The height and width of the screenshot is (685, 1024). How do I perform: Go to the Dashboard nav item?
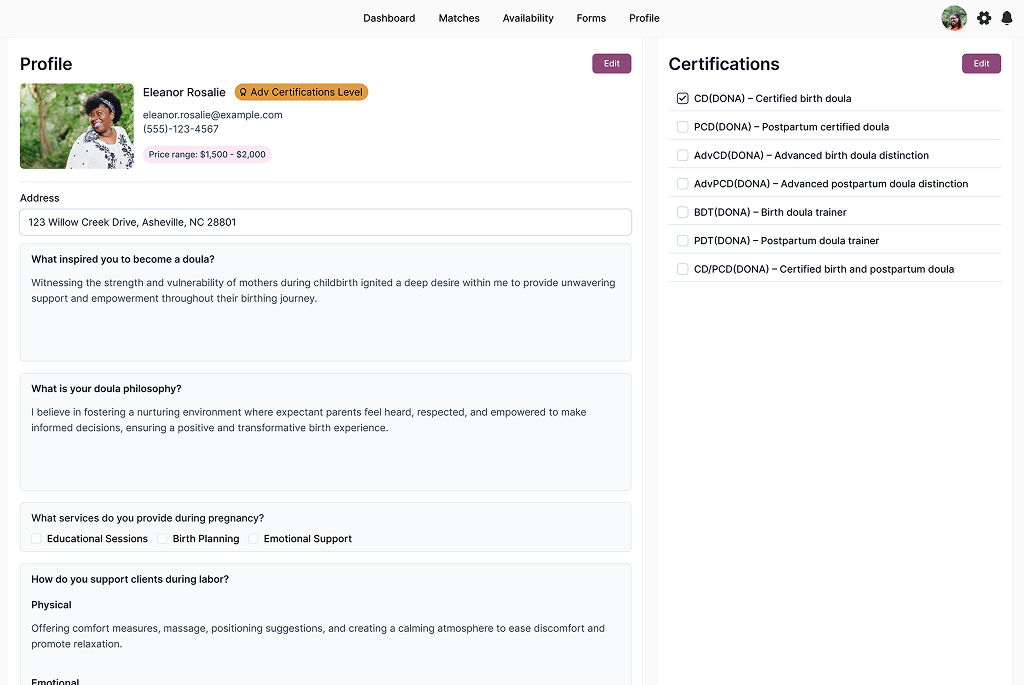[x=389, y=18]
